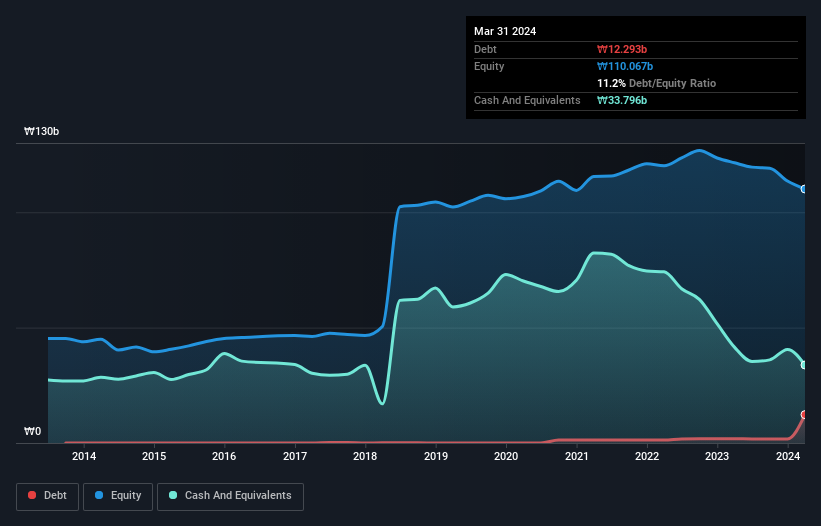Click the 2021 x-axis label
This screenshot has width=821, height=526.
pyautogui.click(x=576, y=456)
